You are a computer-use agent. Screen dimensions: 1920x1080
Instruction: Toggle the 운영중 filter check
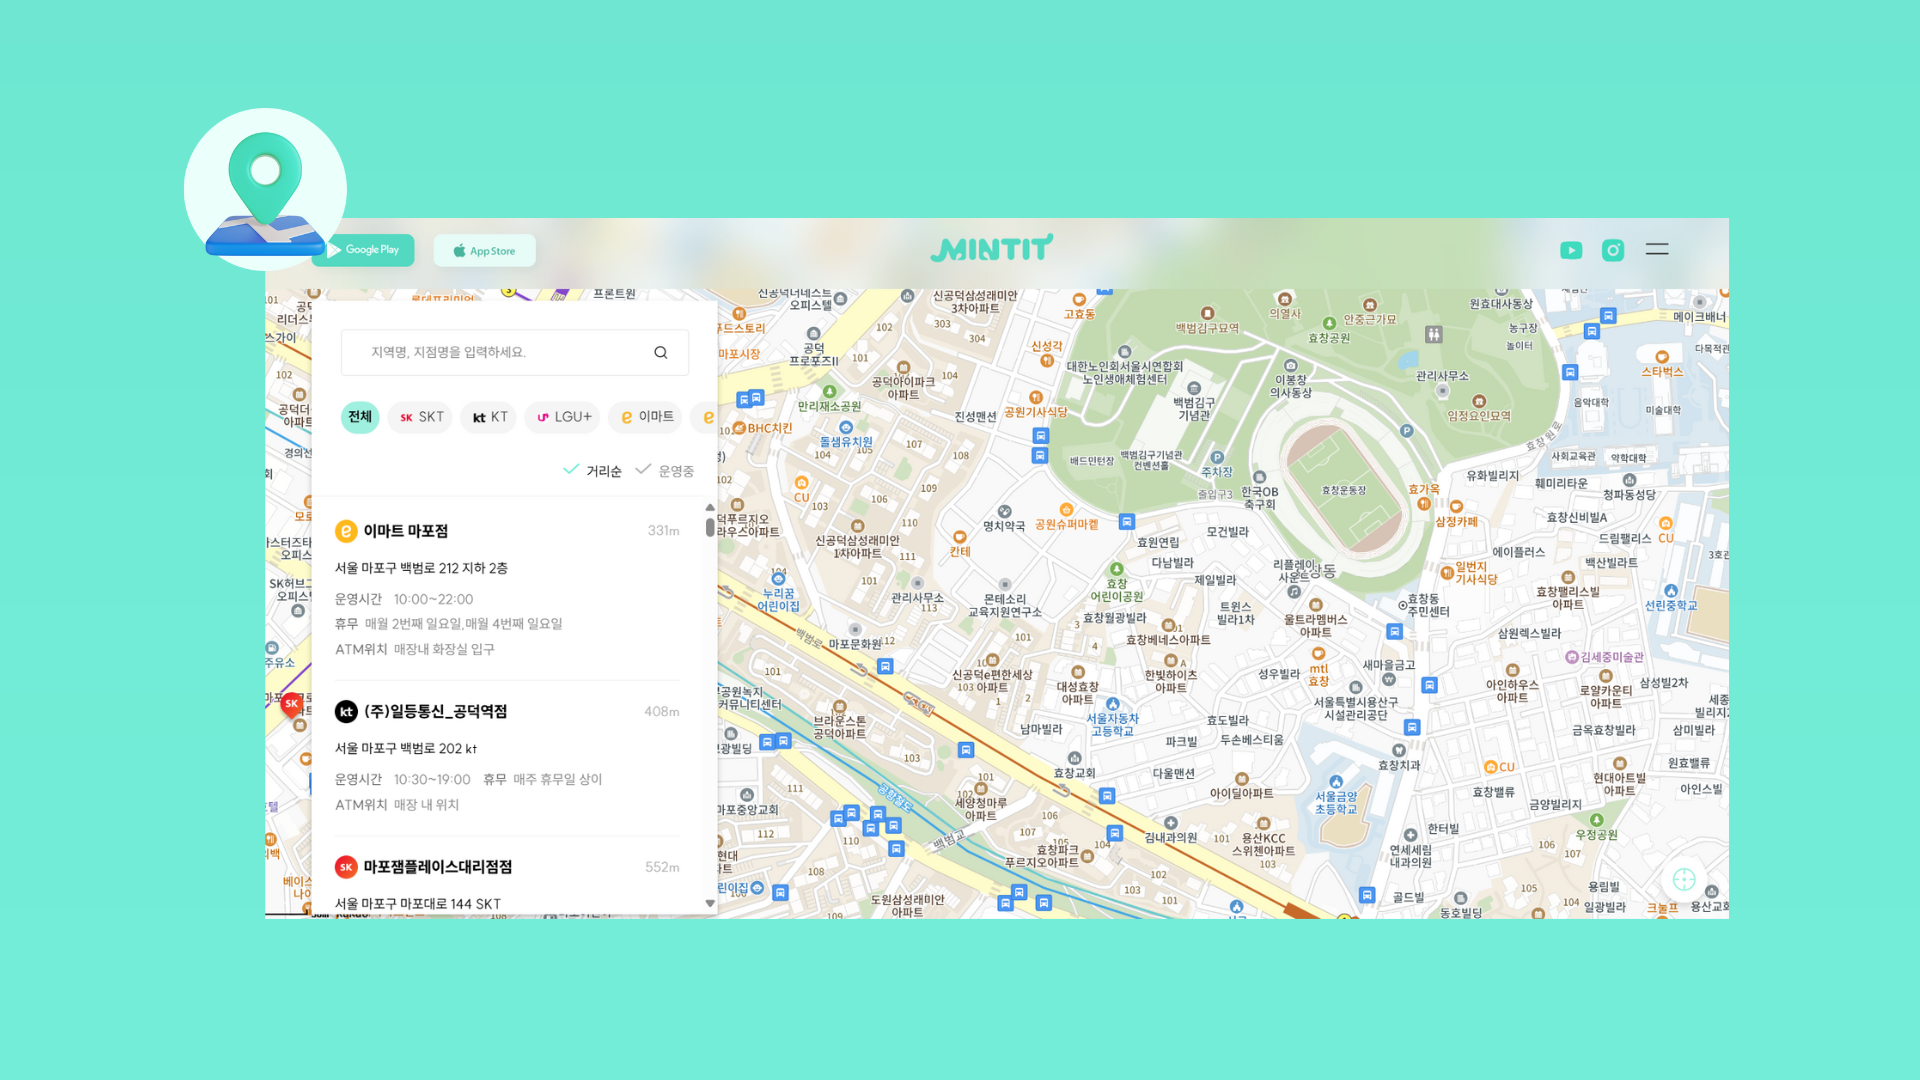click(665, 470)
